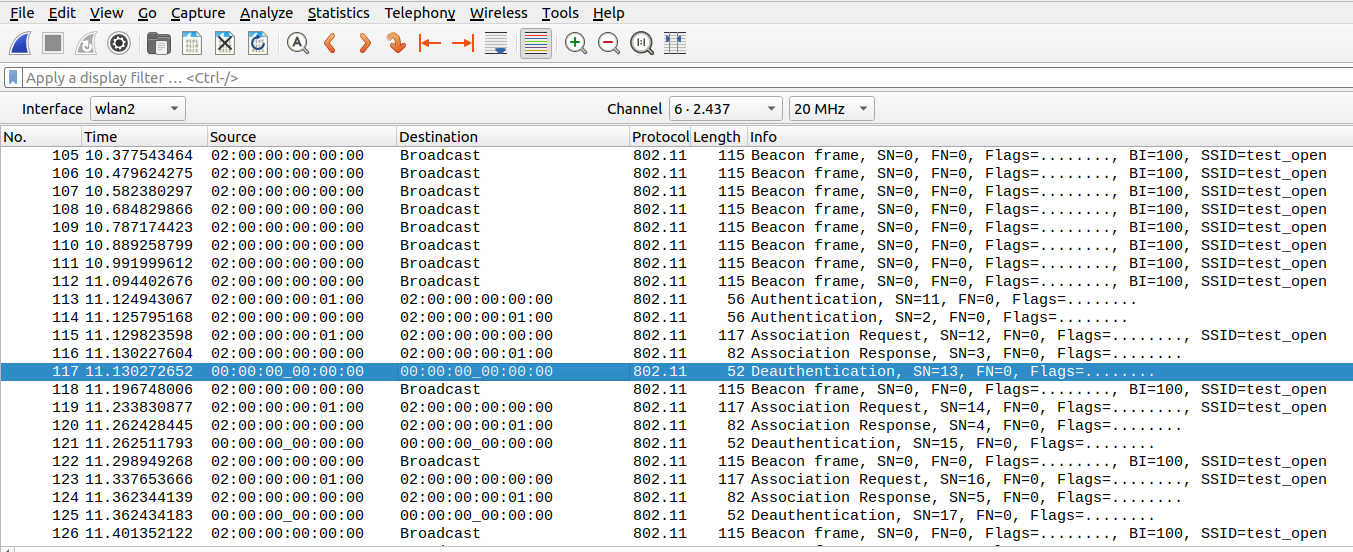Open the 20 MHz channel width dropdown

pos(831,109)
